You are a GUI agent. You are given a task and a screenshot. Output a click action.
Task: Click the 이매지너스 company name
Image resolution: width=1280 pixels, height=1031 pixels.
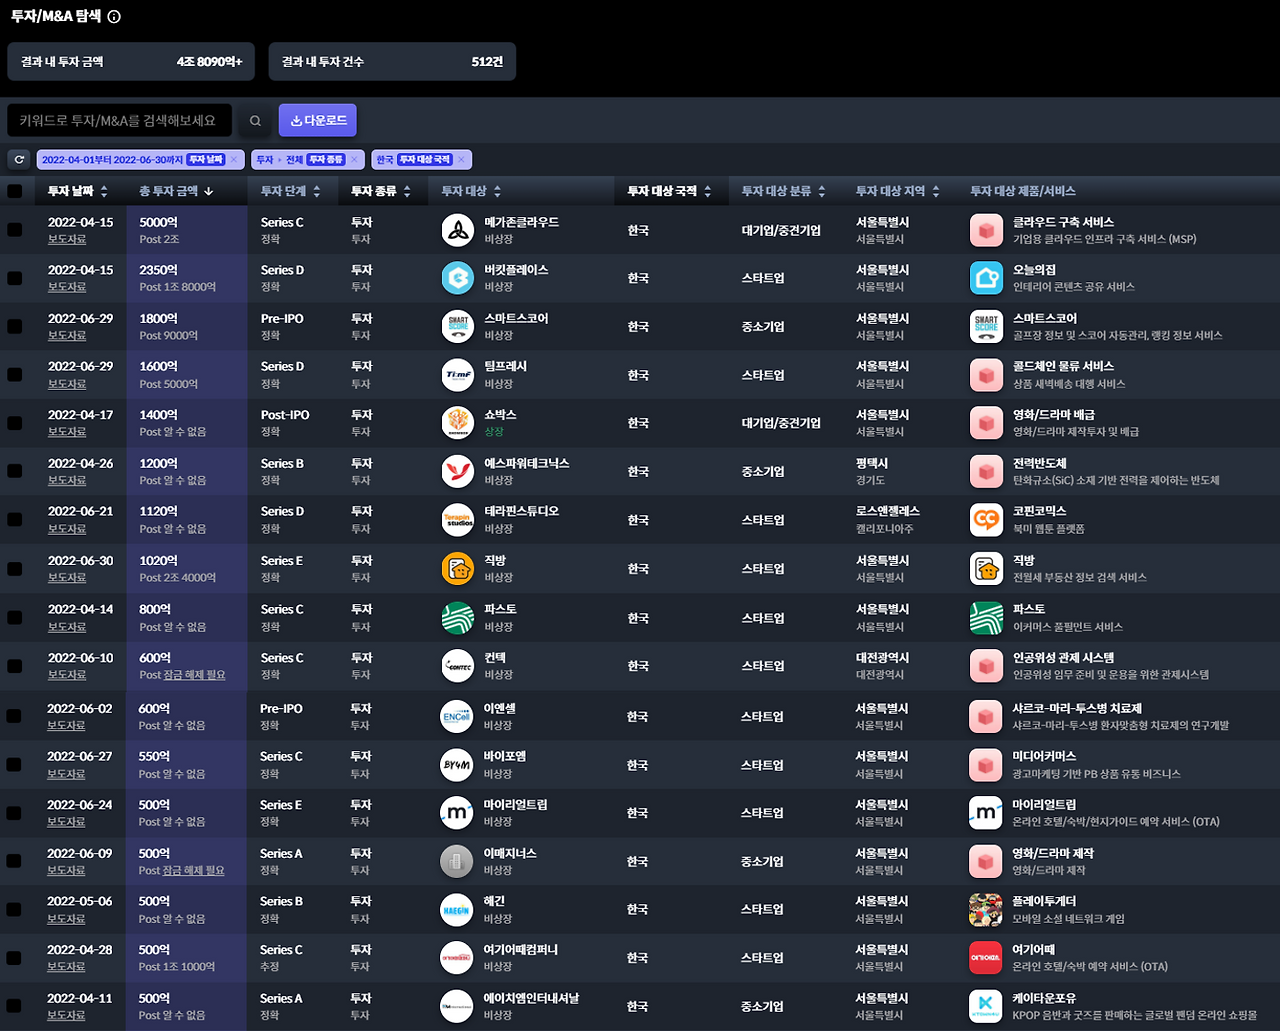tap(510, 854)
